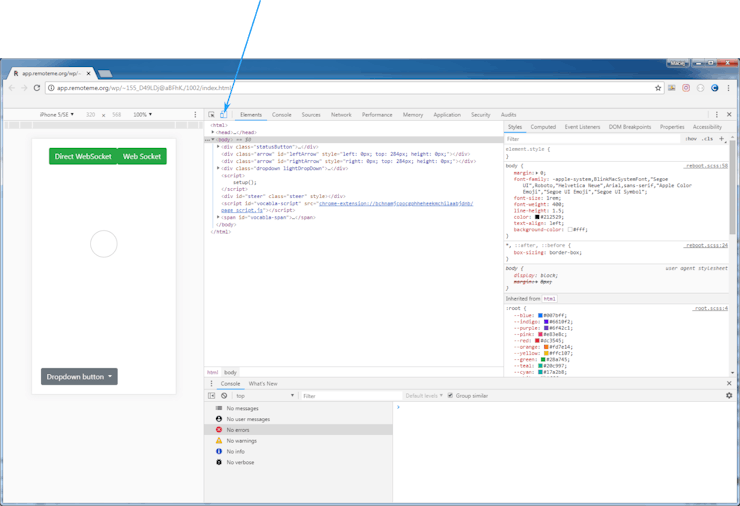Open the chrome-extension script source link
740x506 pixels.
tap(395, 203)
